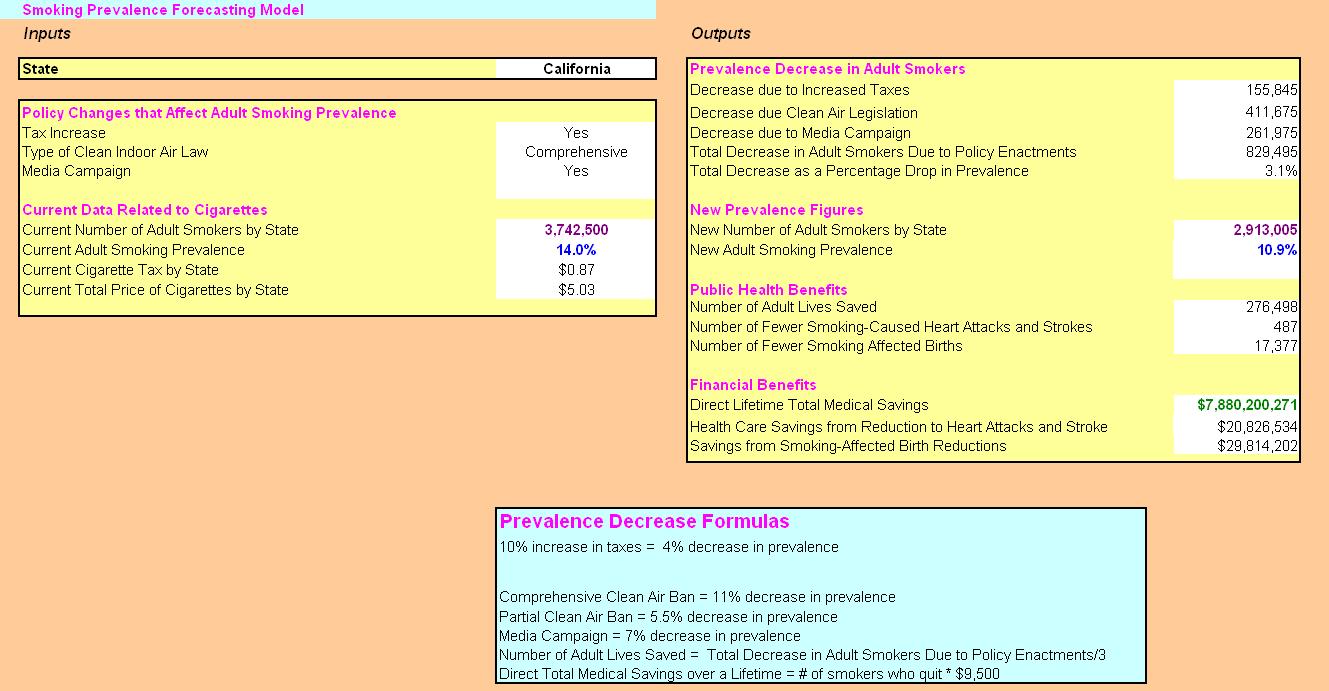1329x691 pixels.
Task: Select the Number of Adult Lives Saved formula line
Action: point(802,655)
